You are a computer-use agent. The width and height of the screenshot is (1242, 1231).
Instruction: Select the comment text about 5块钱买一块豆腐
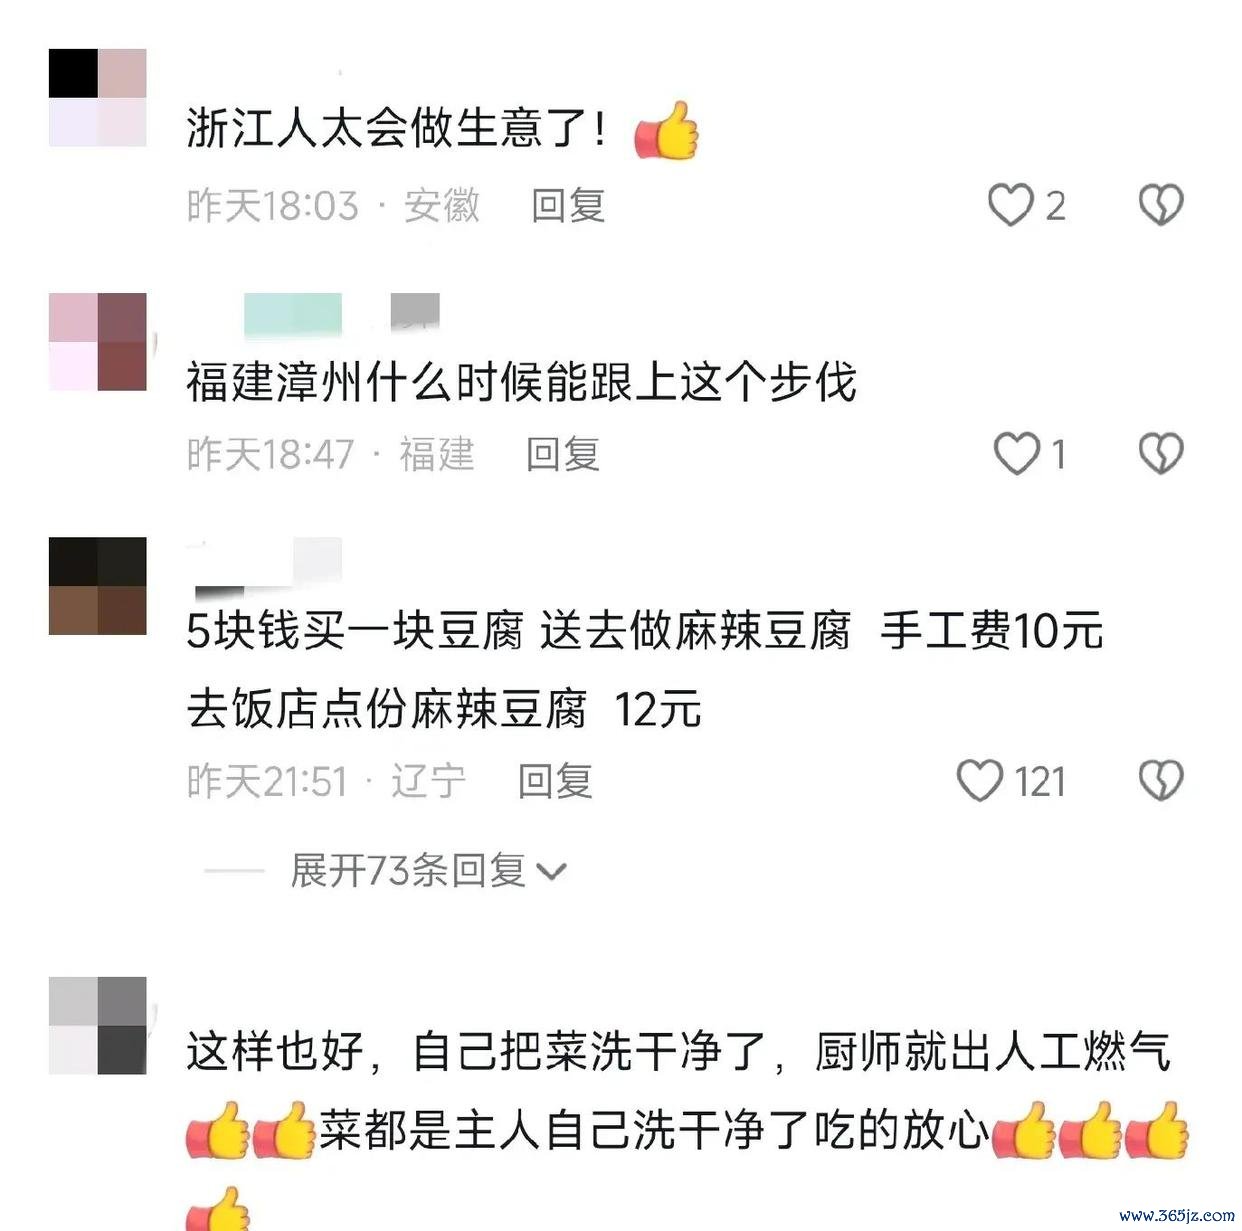click(645, 670)
